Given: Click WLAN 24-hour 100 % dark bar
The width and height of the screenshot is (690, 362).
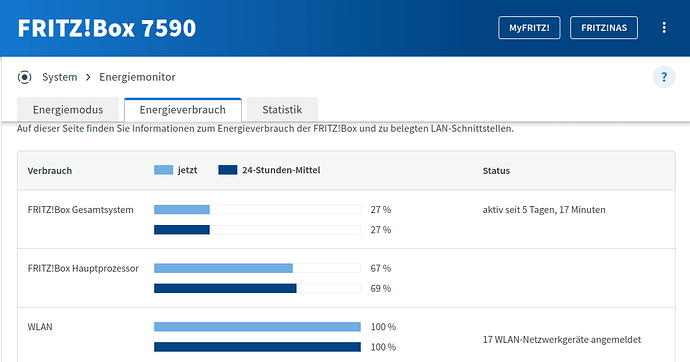Looking at the screenshot, I should (x=257, y=347).
